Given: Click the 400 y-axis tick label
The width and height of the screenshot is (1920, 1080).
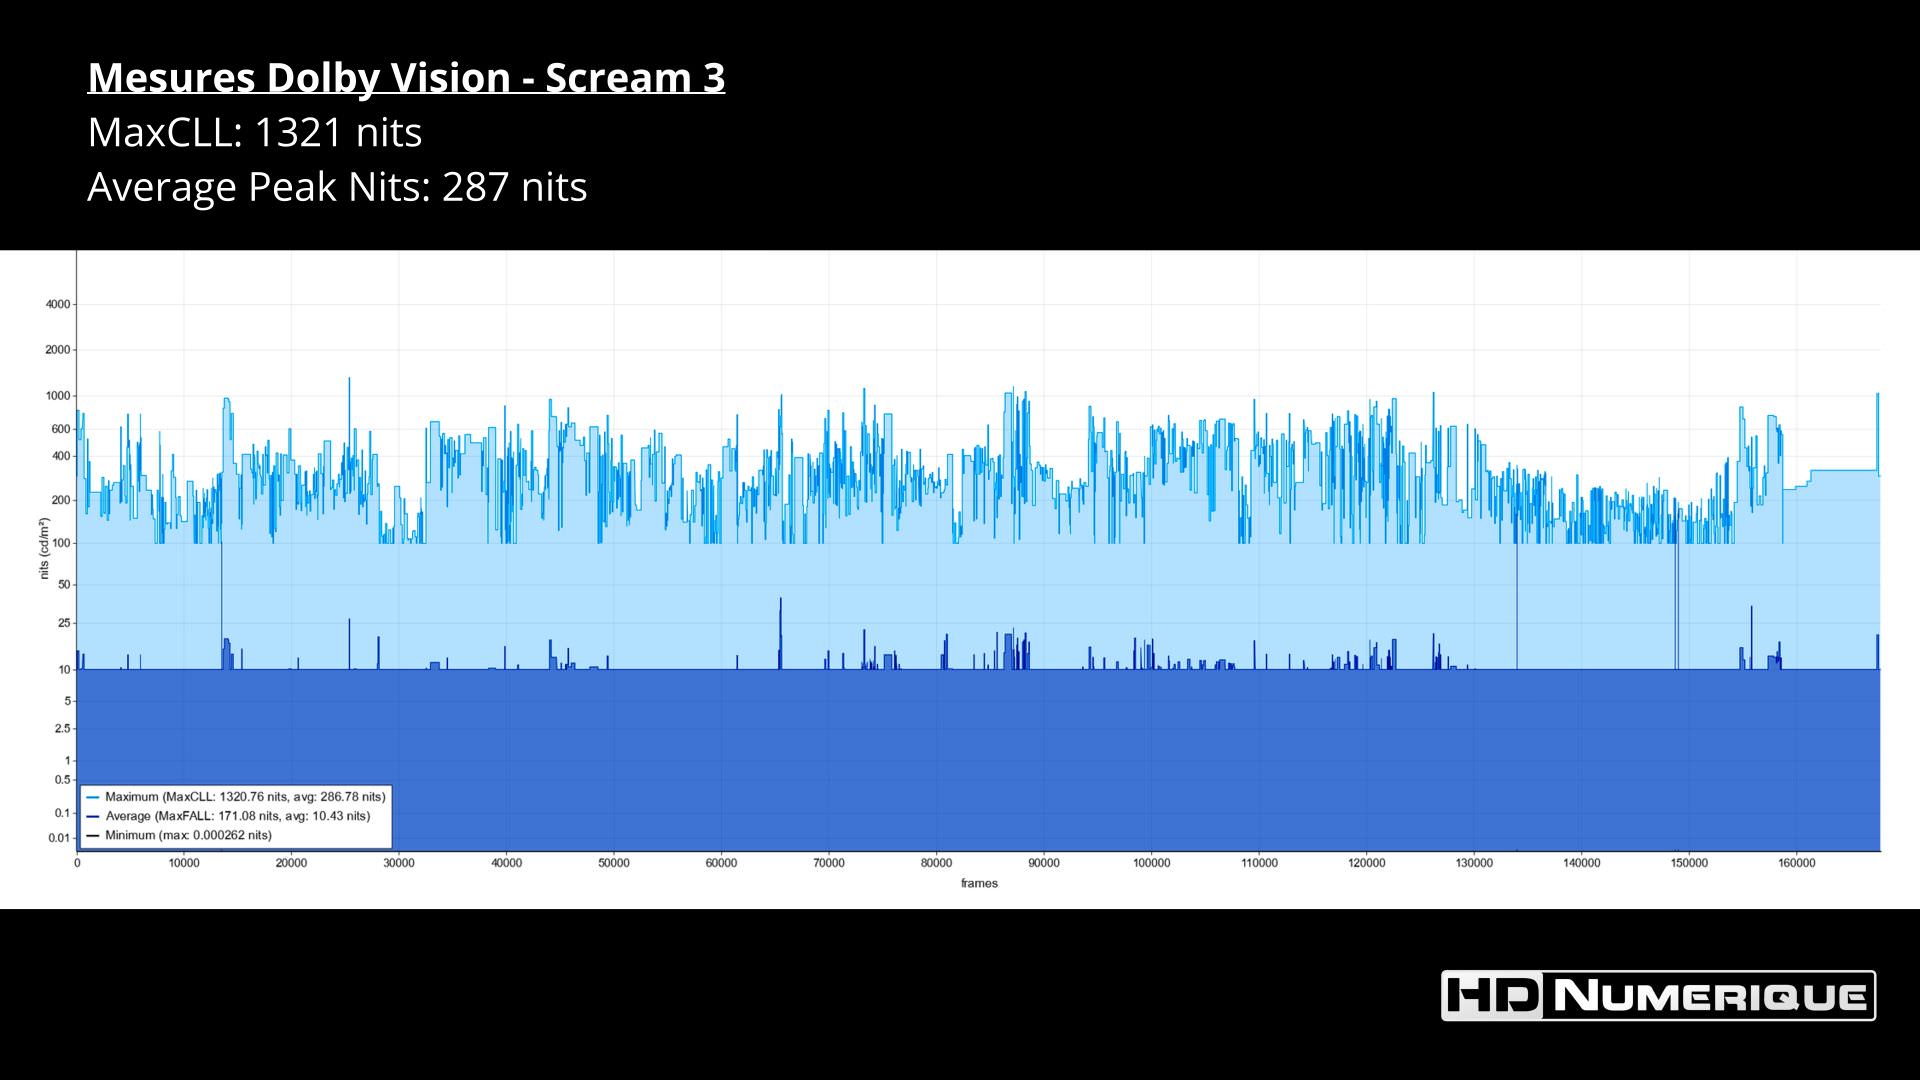Looking at the screenshot, I should click(x=61, y=456).
